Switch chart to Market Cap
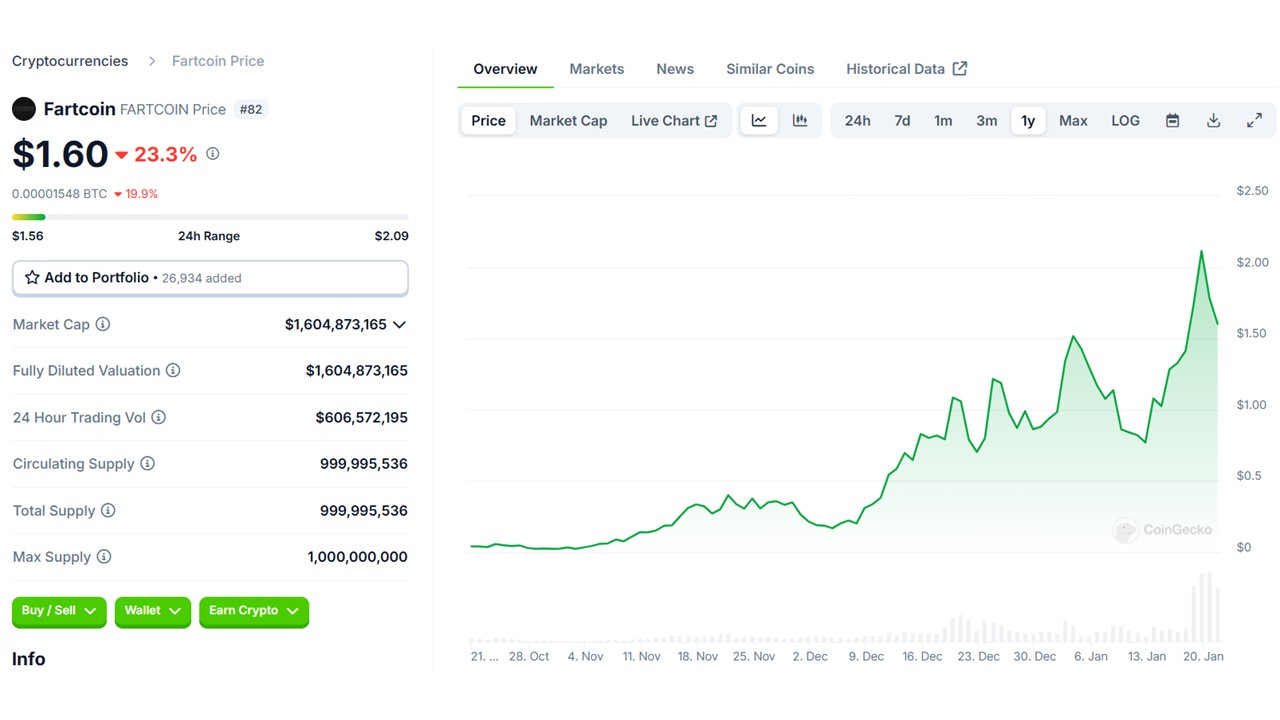 click(x=568, y=121)
